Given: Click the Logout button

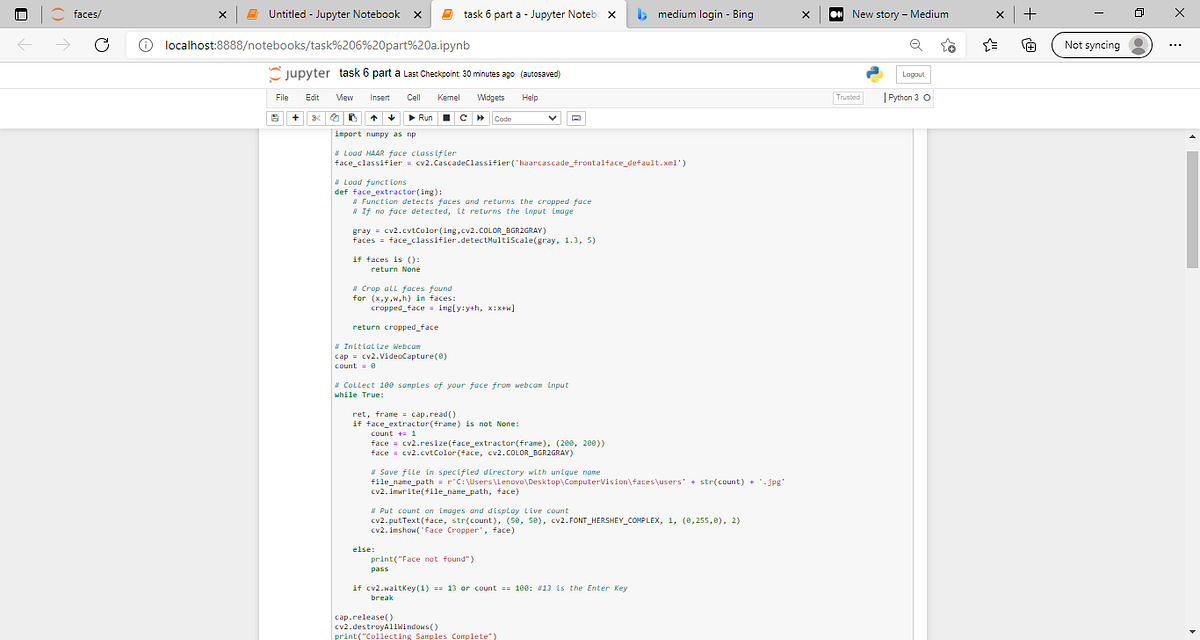Looking at the screenshot, I should [x=912, y=74].
